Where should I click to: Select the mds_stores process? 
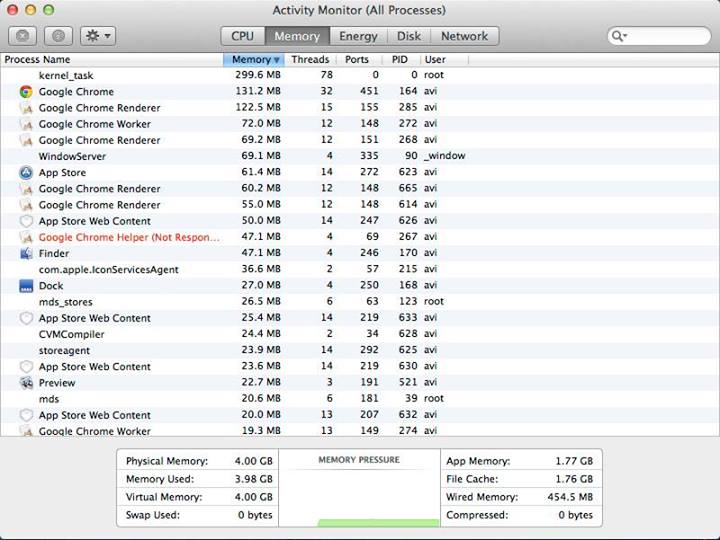coord(360,302)
